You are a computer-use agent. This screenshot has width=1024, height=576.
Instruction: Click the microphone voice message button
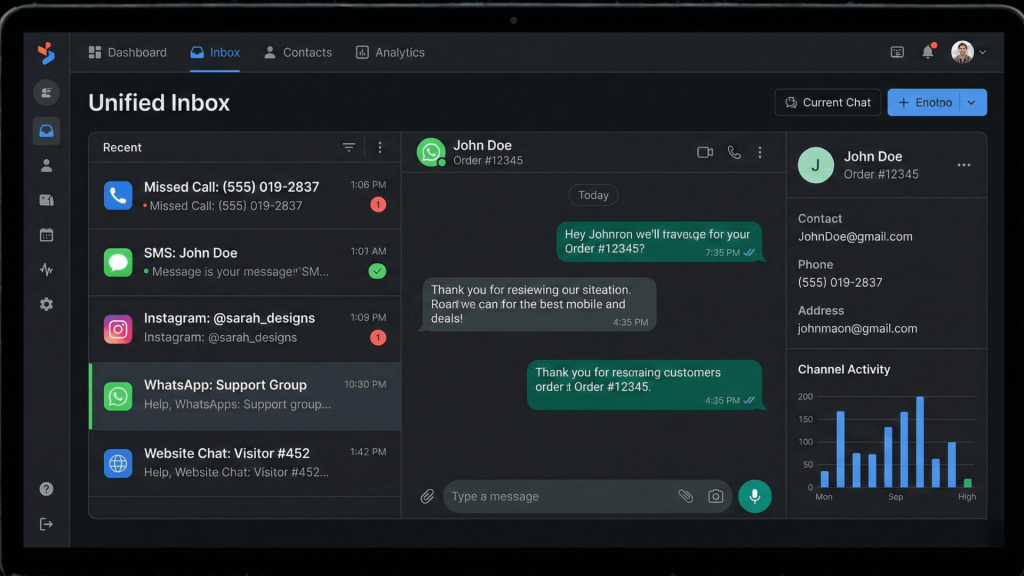pyautogui.click(x=755, y=496)
